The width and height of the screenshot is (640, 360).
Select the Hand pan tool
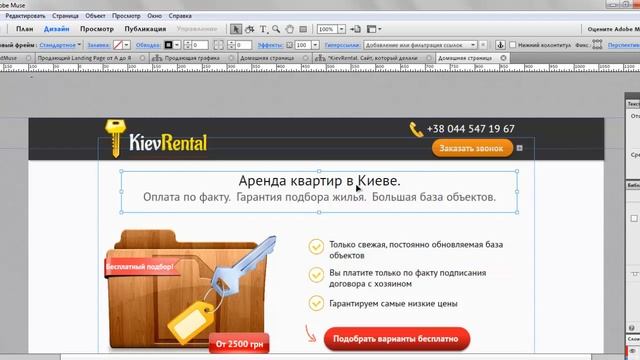[x=290, y=29]
